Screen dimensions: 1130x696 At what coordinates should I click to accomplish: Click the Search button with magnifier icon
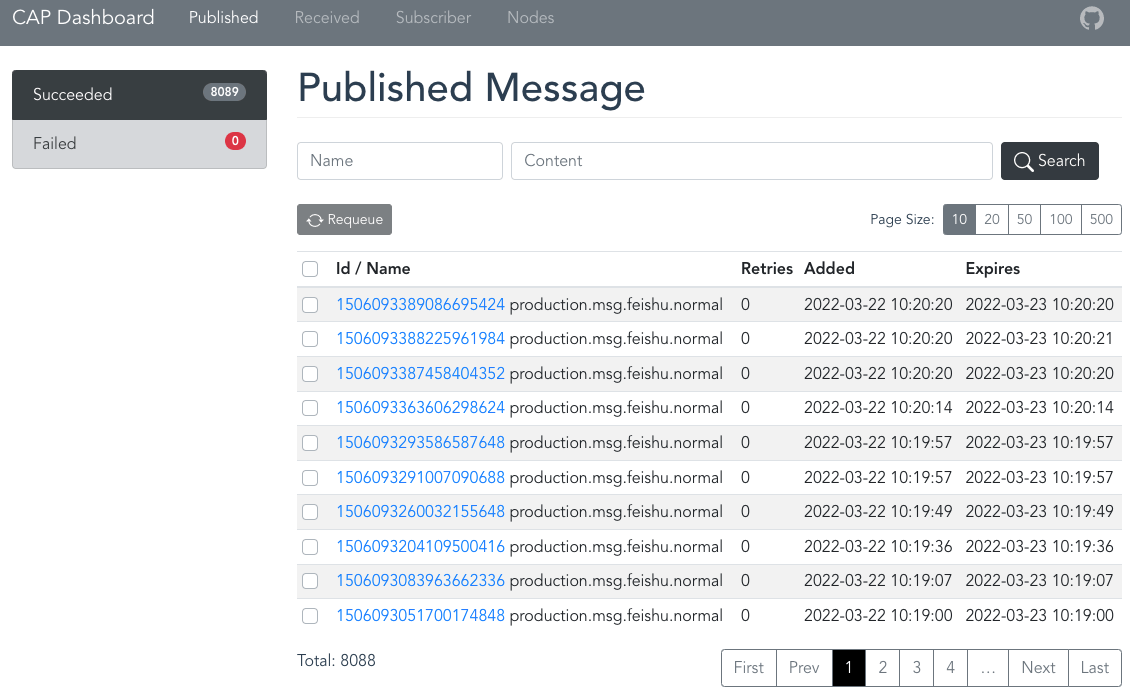click(x=1049, y=161)
